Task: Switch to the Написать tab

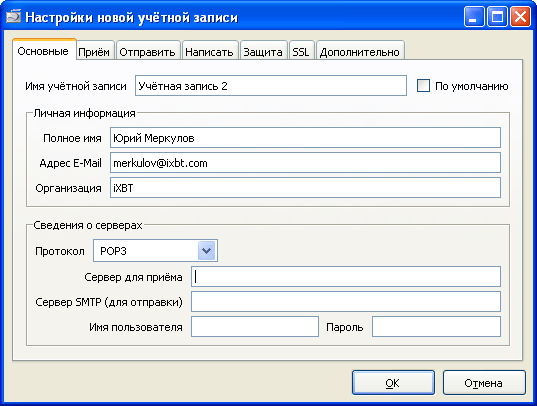Action: (210, 51)
